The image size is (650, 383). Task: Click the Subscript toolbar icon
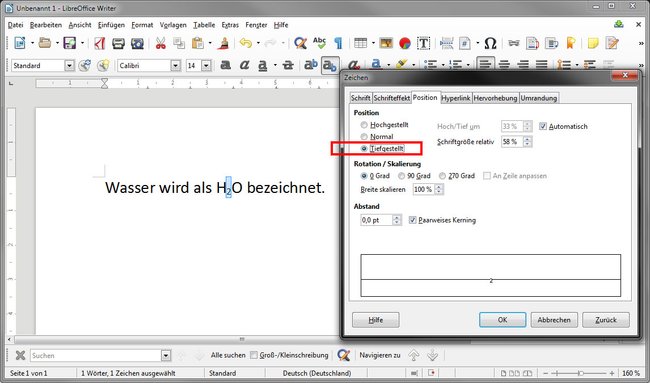(330, 65)
